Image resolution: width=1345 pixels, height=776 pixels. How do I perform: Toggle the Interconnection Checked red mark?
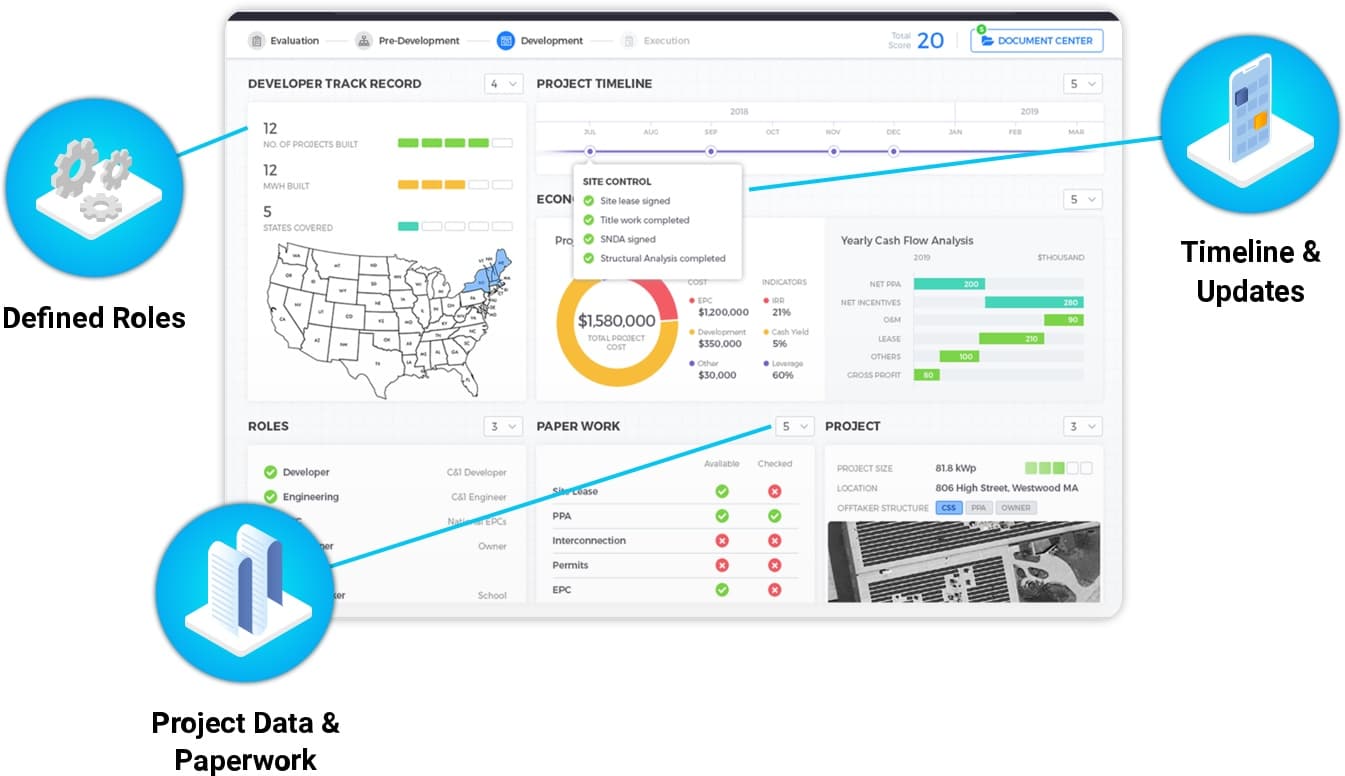[774, 541]
